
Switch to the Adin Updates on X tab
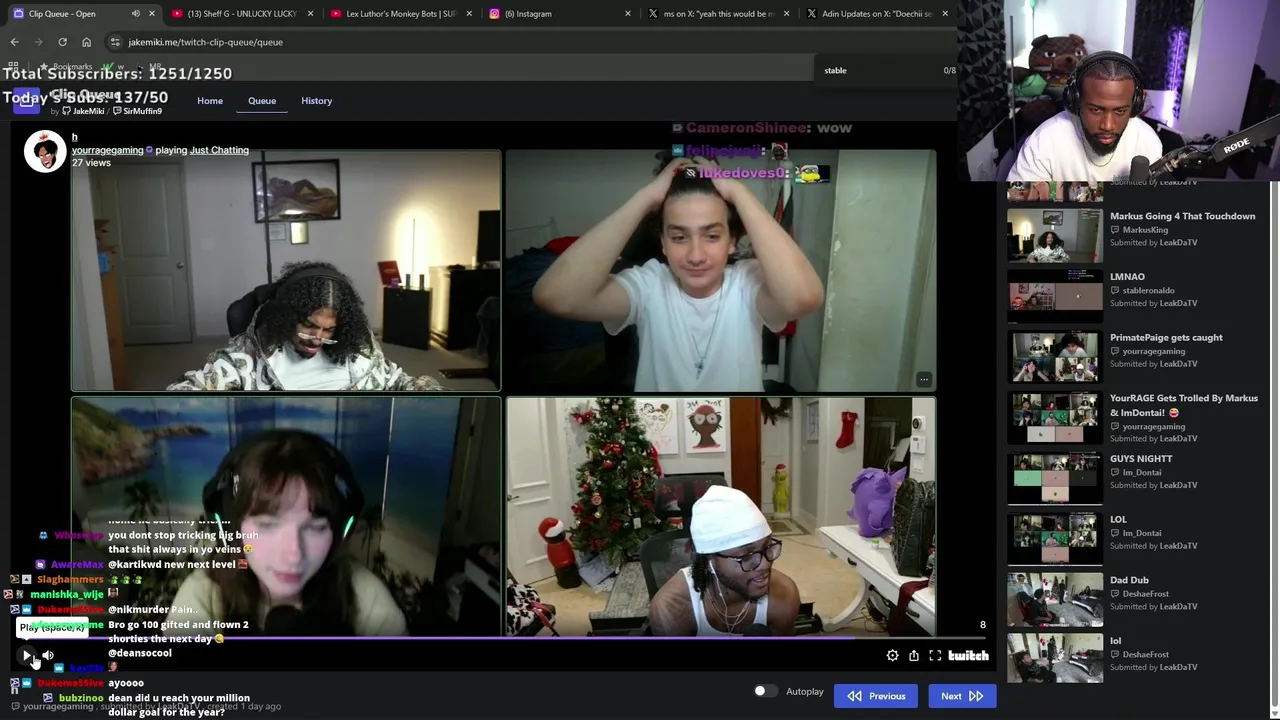coord(878,14)
